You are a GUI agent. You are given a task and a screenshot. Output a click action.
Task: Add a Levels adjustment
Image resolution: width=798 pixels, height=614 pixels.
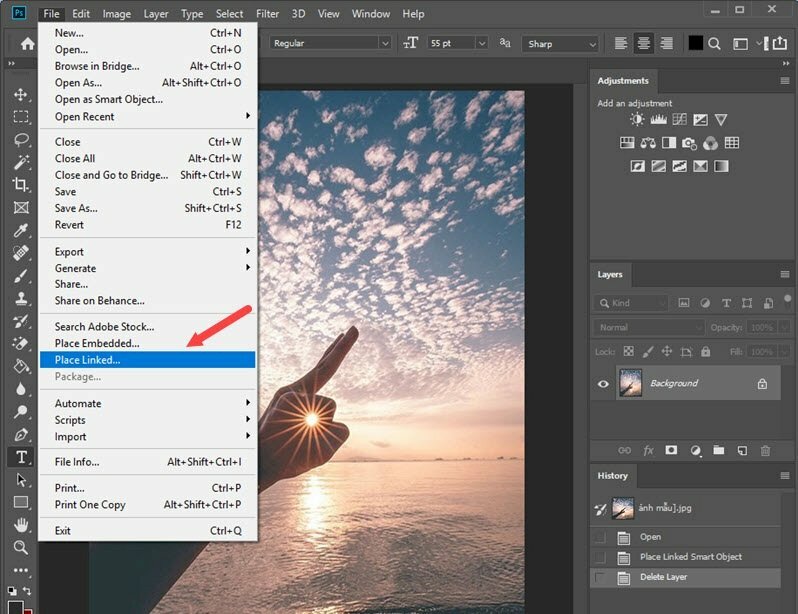[x=658, y=120]
